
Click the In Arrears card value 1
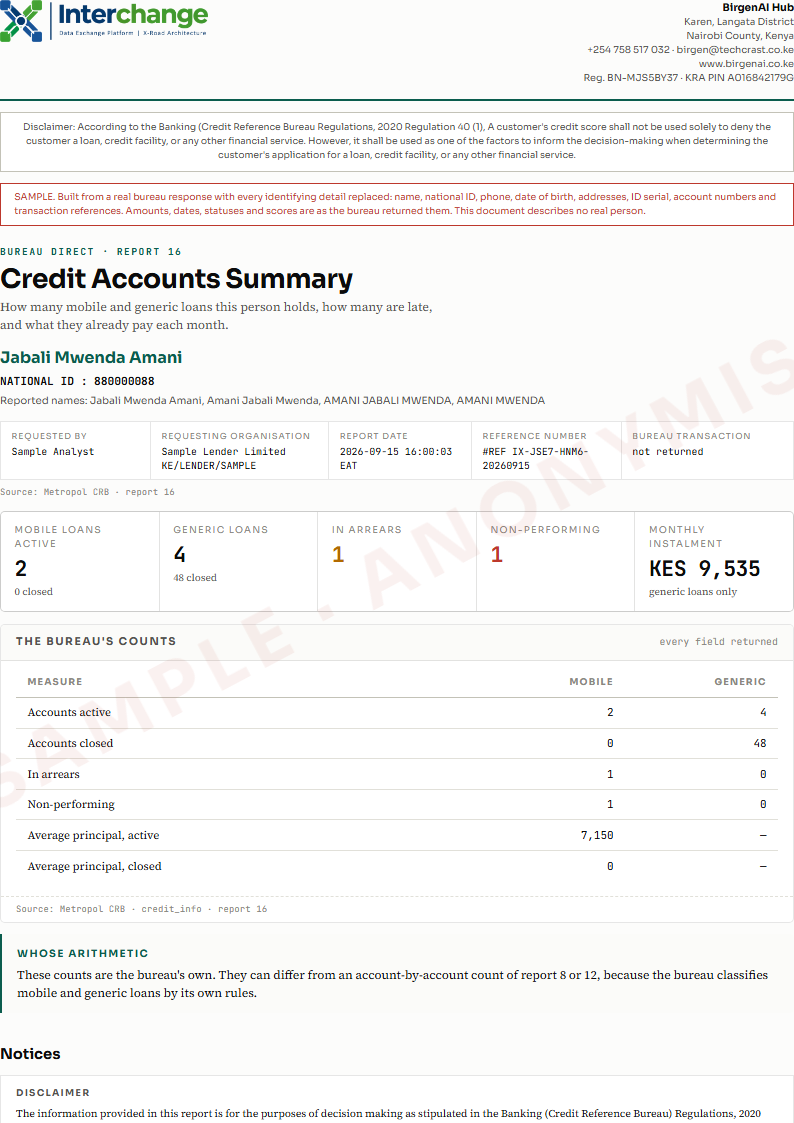pos(338,554)
